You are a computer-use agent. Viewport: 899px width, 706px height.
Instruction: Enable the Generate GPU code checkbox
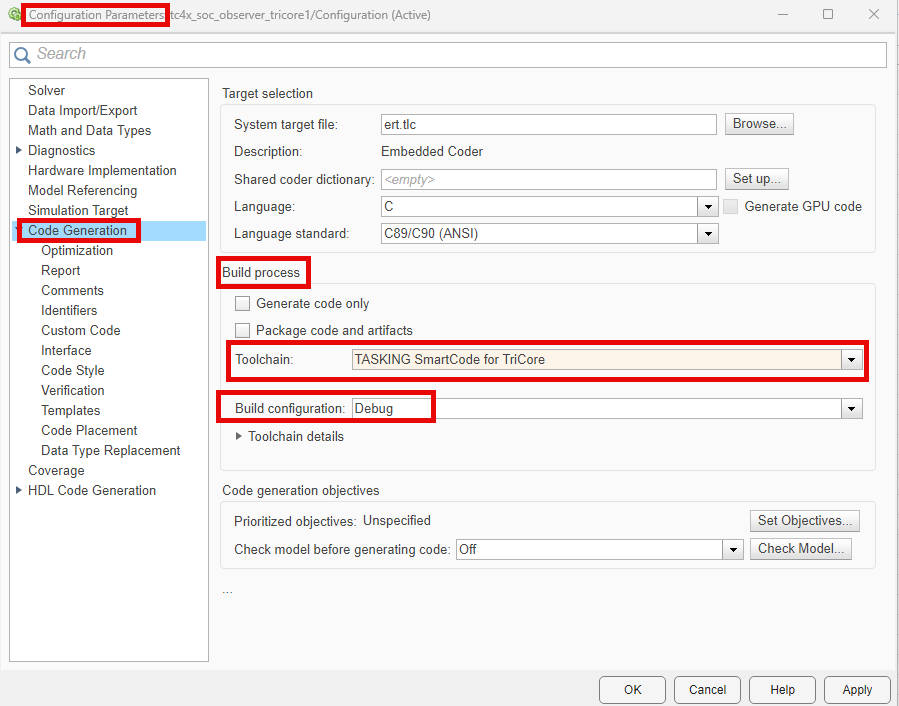coord(730,206)
